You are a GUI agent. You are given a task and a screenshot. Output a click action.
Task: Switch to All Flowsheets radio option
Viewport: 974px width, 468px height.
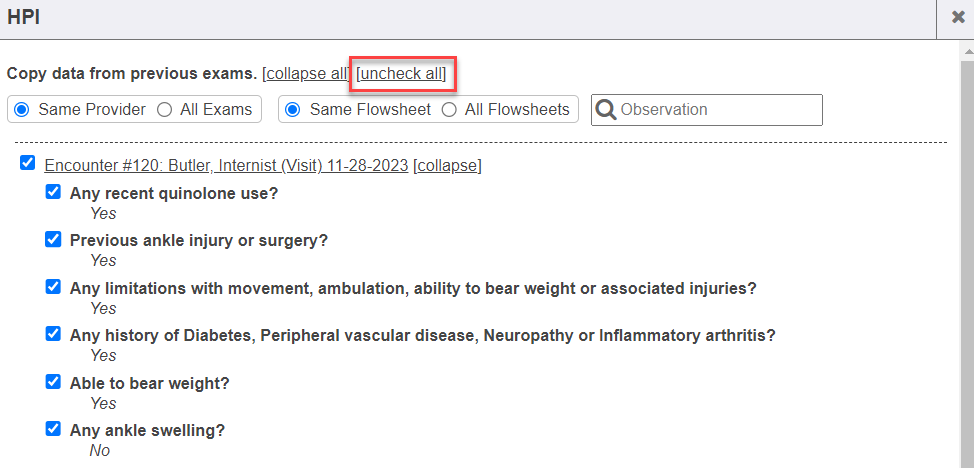pyautogui.click(x=449, y=109)
